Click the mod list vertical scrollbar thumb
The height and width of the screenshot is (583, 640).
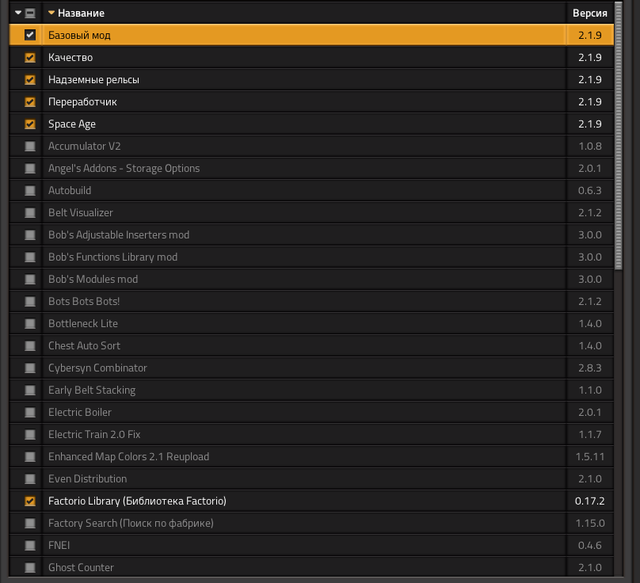pyautogui.click(x=618, y=136)
